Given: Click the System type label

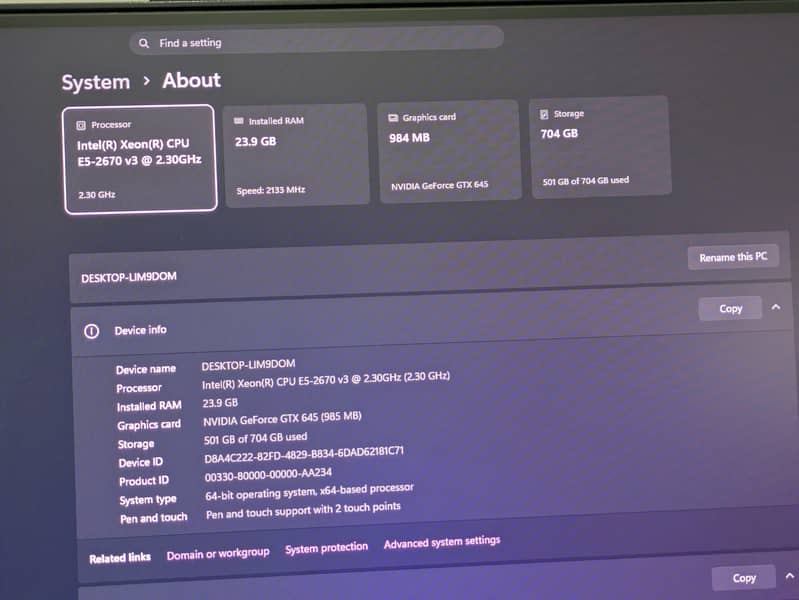Looking at the screenshot, I should coord(148,500).
